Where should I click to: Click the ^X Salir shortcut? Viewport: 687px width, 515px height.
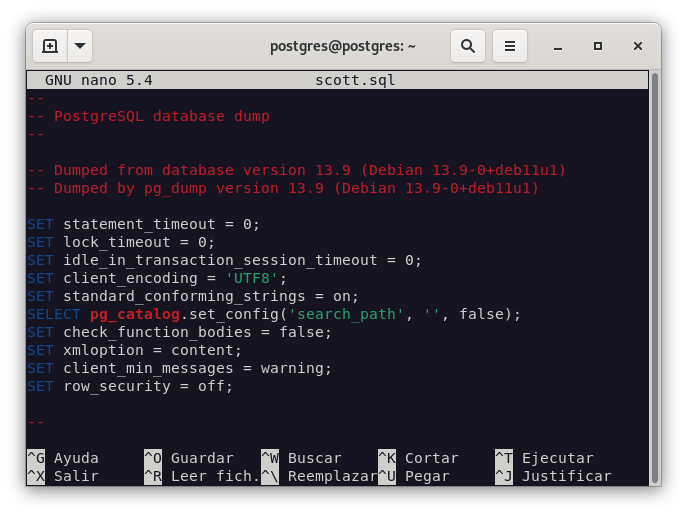(x=62, y=476)
